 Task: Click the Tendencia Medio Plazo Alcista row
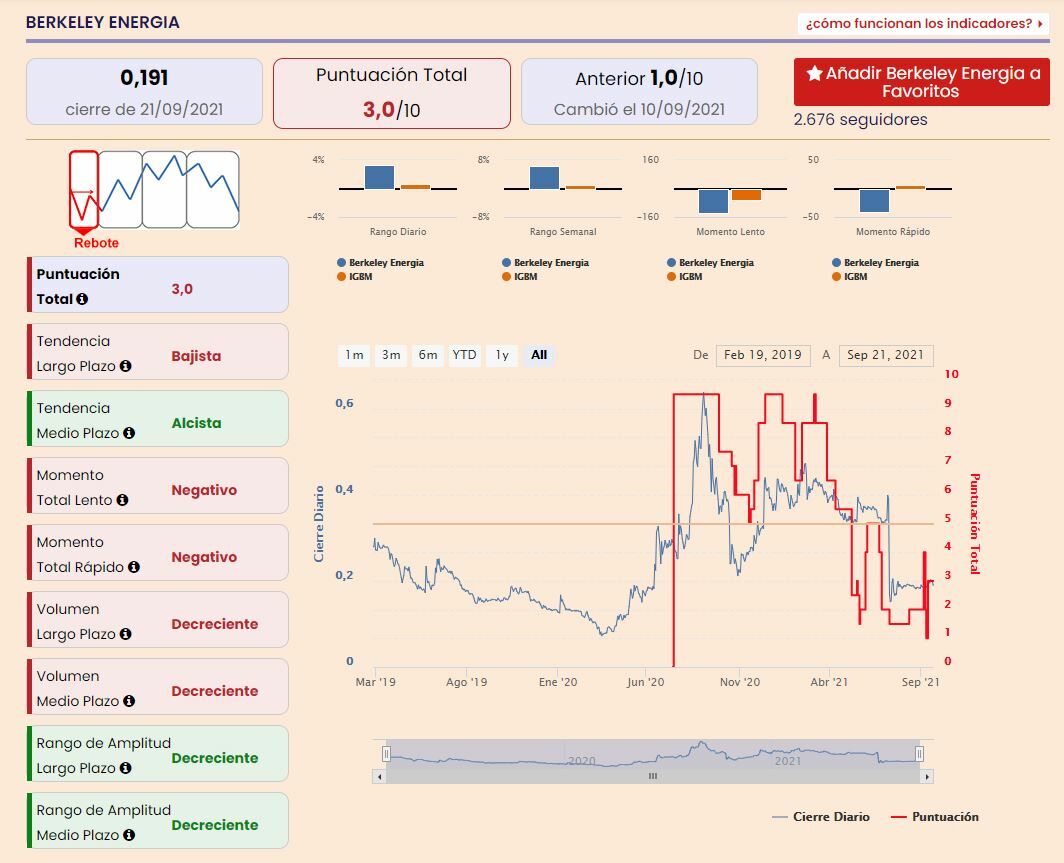click(157, 419)
